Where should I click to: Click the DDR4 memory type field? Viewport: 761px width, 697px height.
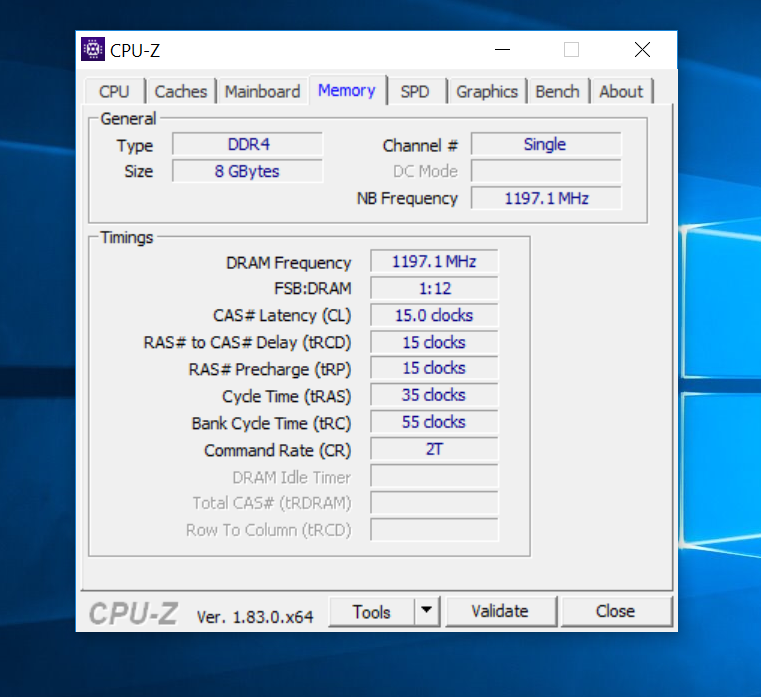(248, 144)
